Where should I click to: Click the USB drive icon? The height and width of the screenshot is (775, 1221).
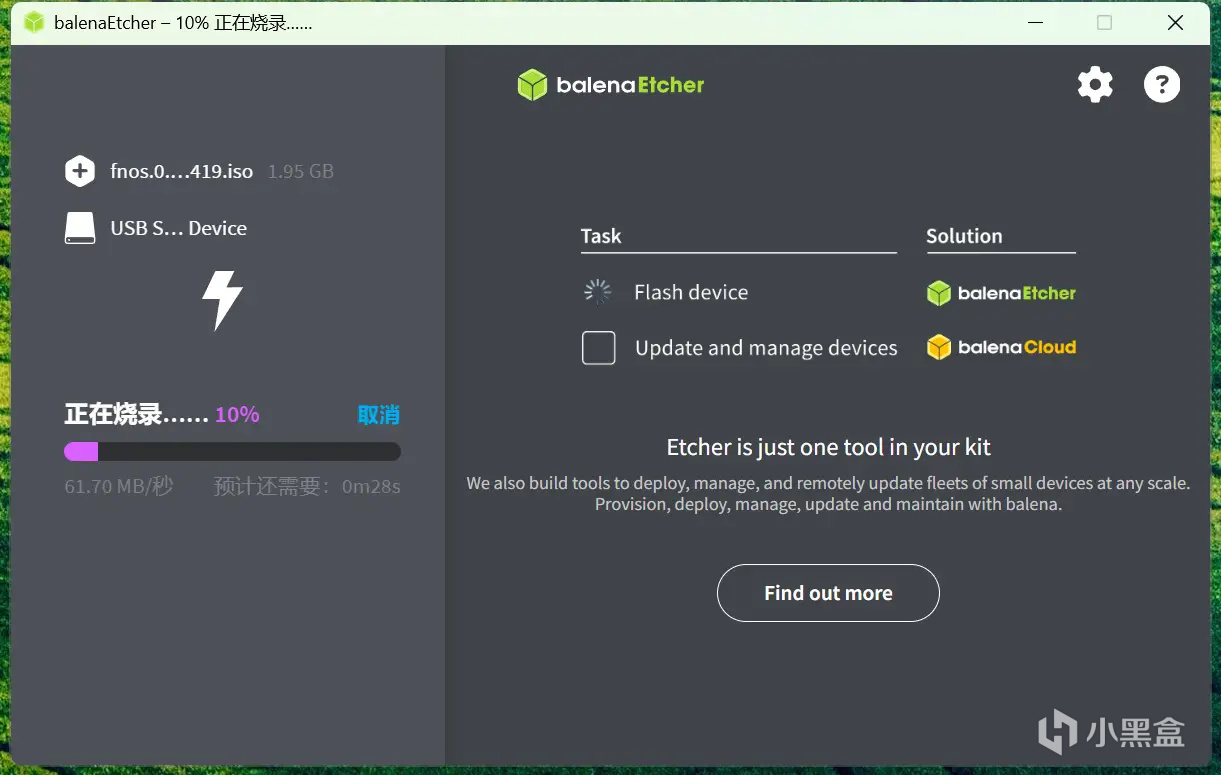pyautogui.click(x=80, y=228)
